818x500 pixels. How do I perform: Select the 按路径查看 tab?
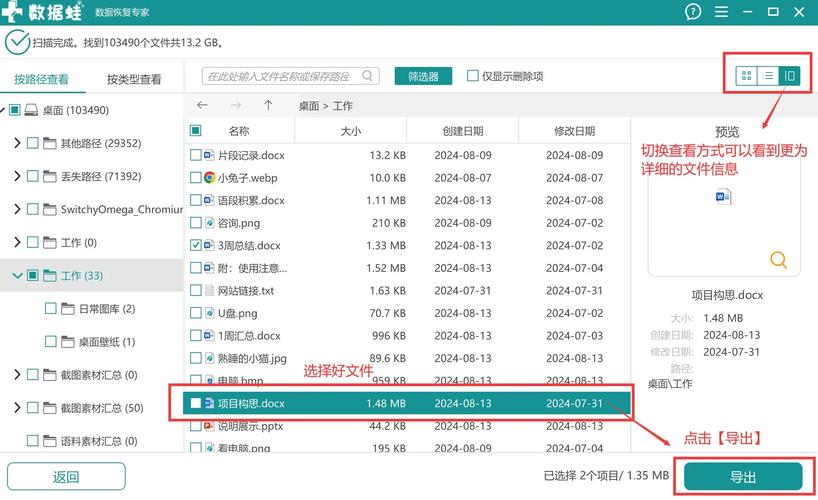[42, 80]
